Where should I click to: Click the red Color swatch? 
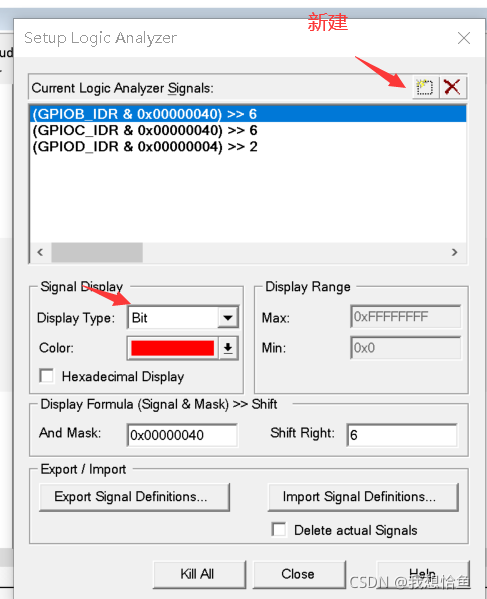tap(173, 348)
